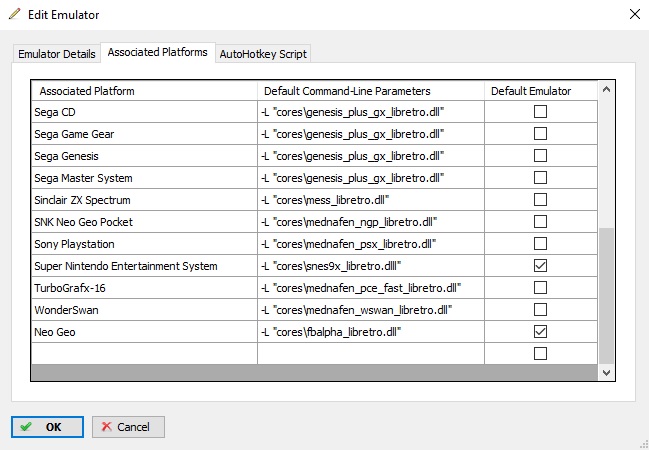
Task: Click the snes9x_libretro.dlll parameters cell
Action: click(371, 265)
